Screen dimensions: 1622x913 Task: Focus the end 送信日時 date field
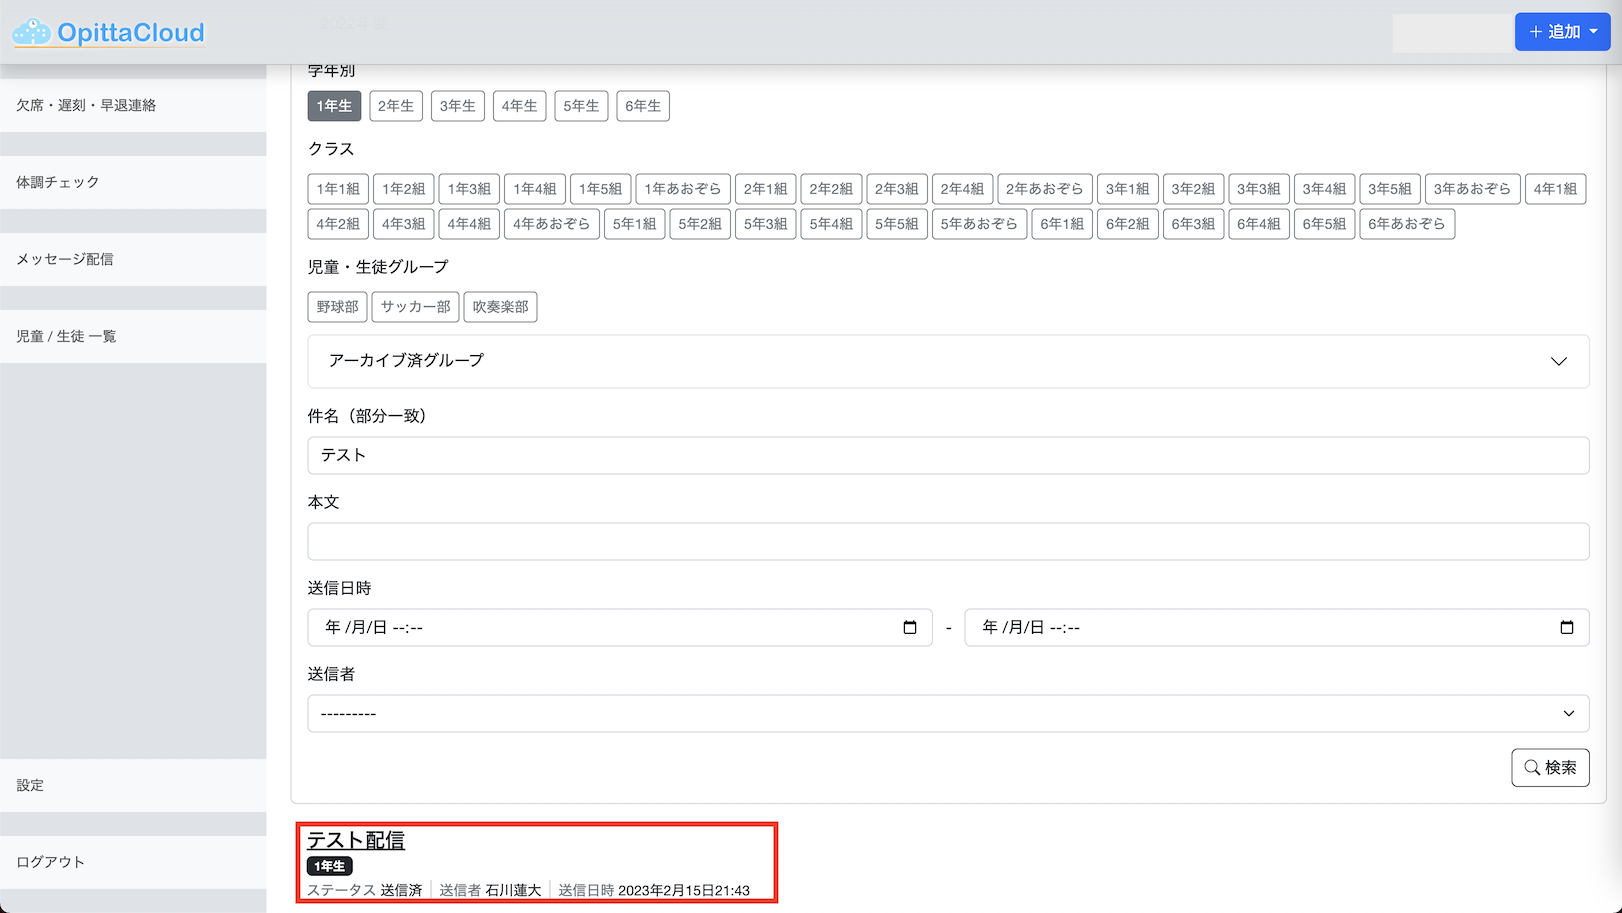pos(1277,628)
